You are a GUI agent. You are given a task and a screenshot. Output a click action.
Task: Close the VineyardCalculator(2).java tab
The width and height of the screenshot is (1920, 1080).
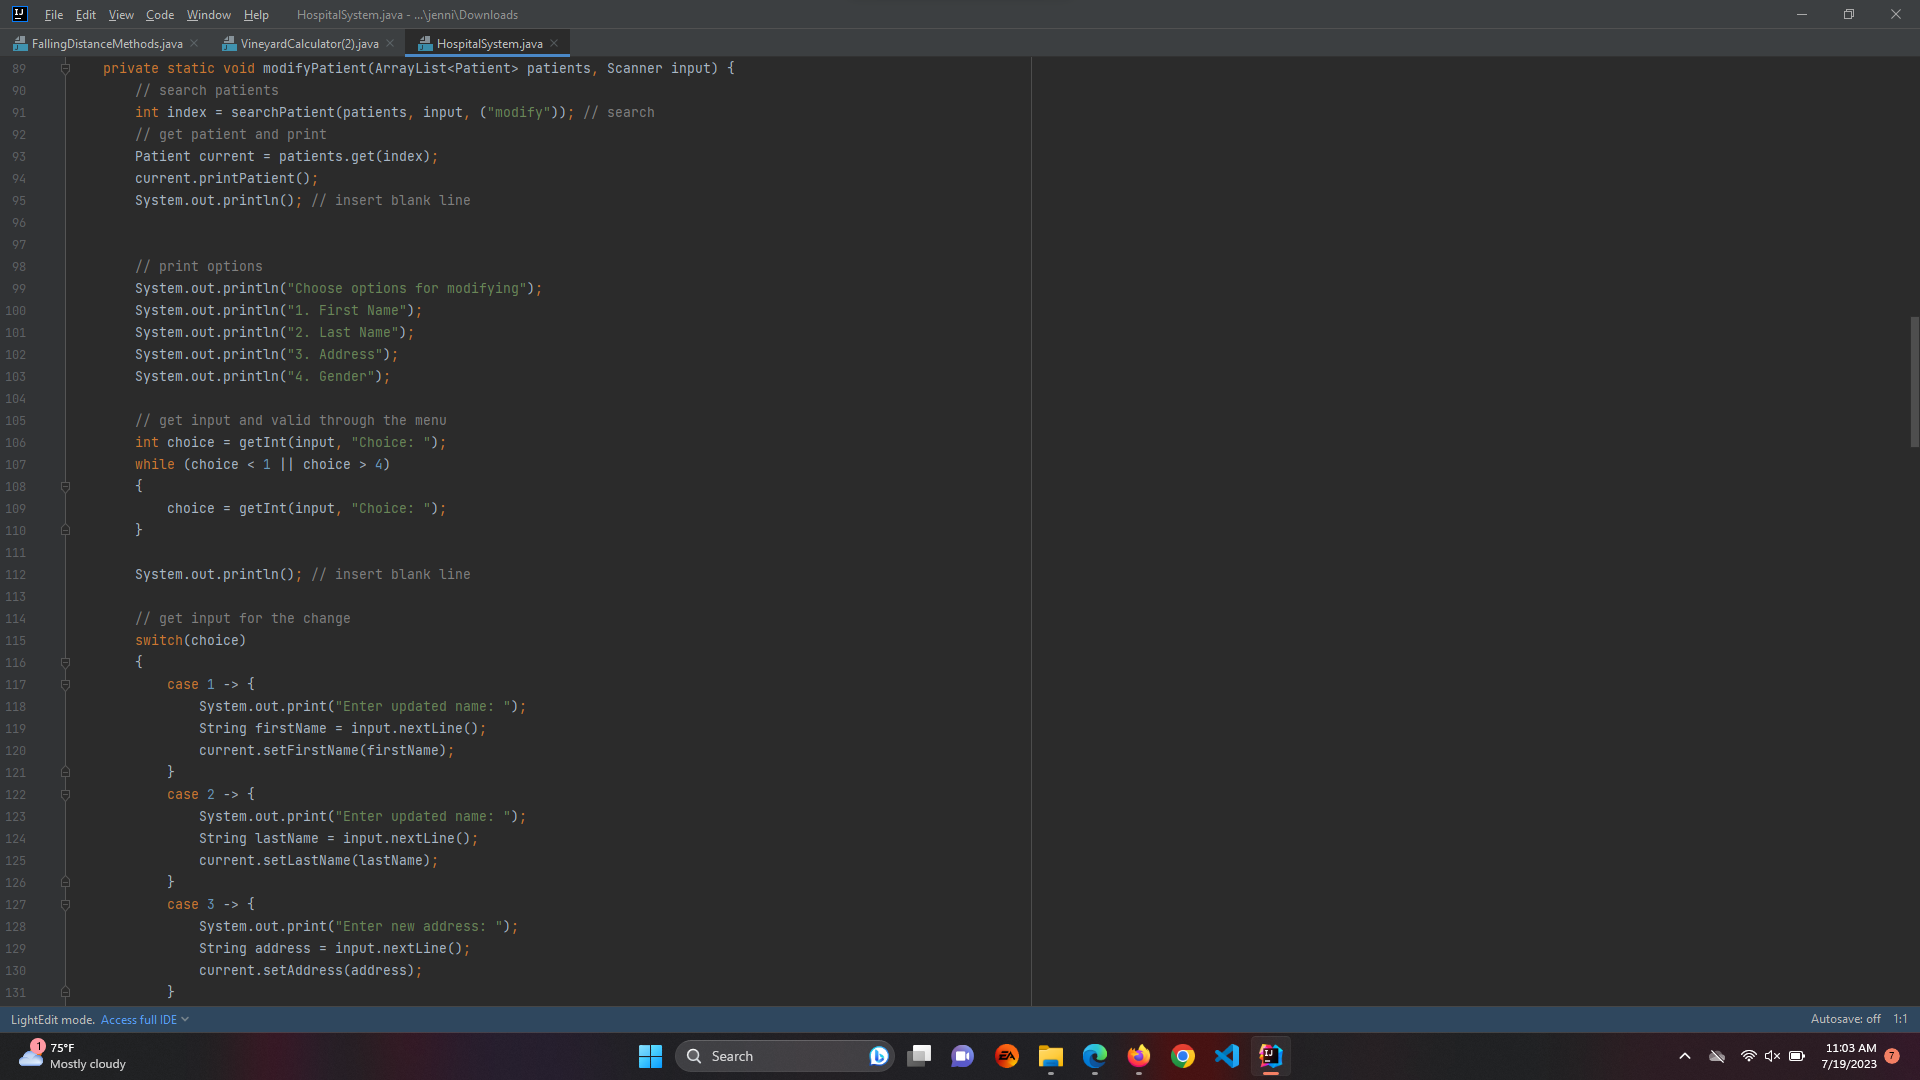(x=390, y=43)
